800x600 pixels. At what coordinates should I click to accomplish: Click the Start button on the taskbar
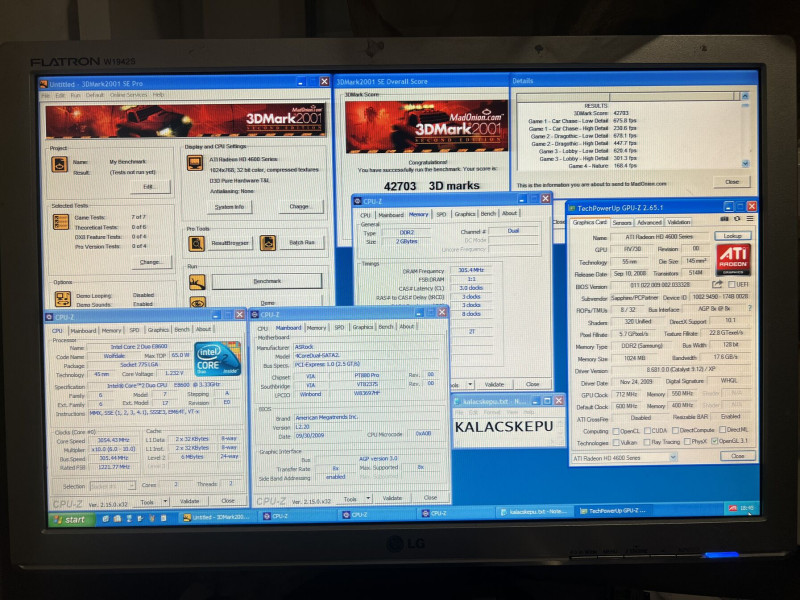coord(71,519)
